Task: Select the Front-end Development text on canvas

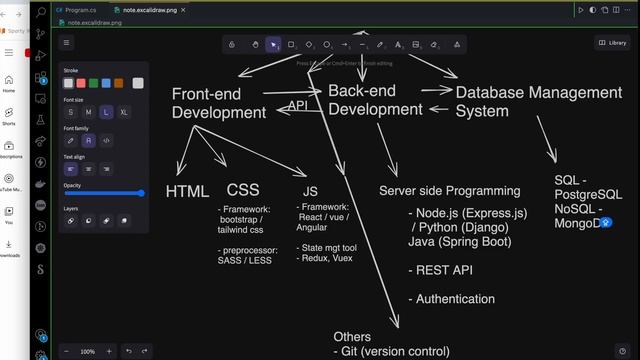Action: (x=219, y=103)
